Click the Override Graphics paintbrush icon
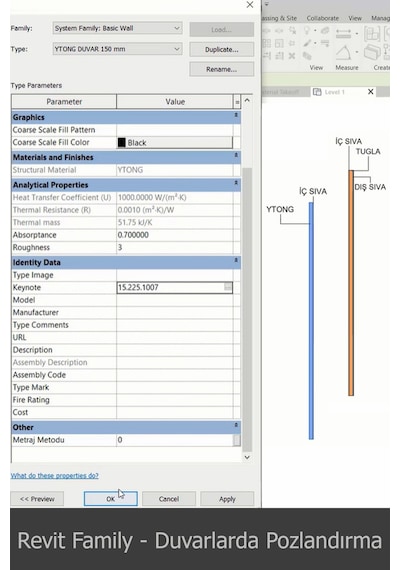 pos(307,43)
